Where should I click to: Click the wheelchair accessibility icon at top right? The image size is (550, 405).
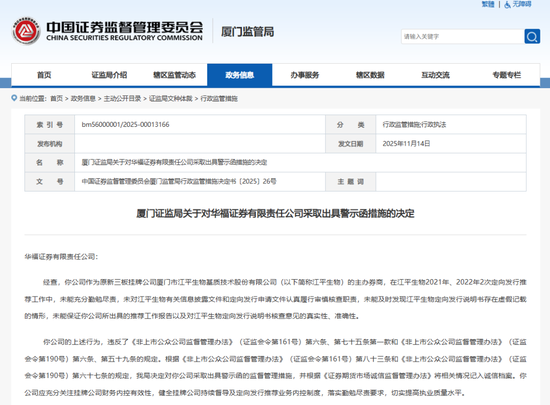pos(507,5)
